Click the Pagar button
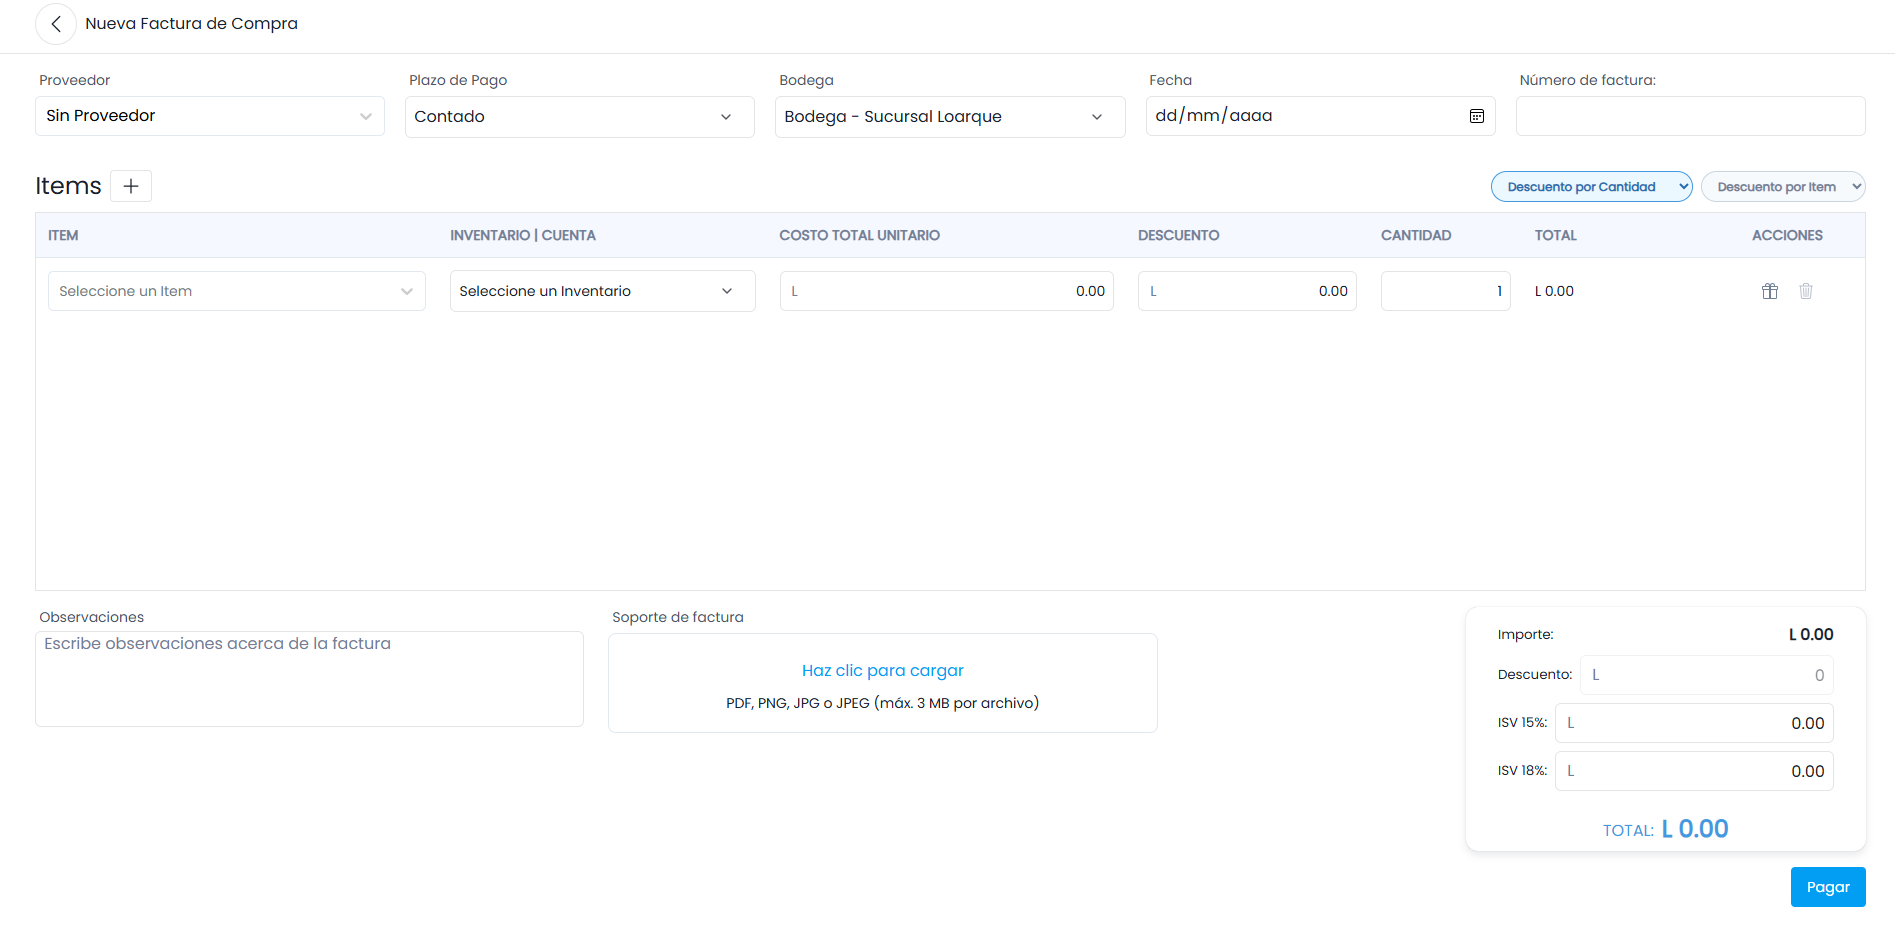 coord(1828,887)
